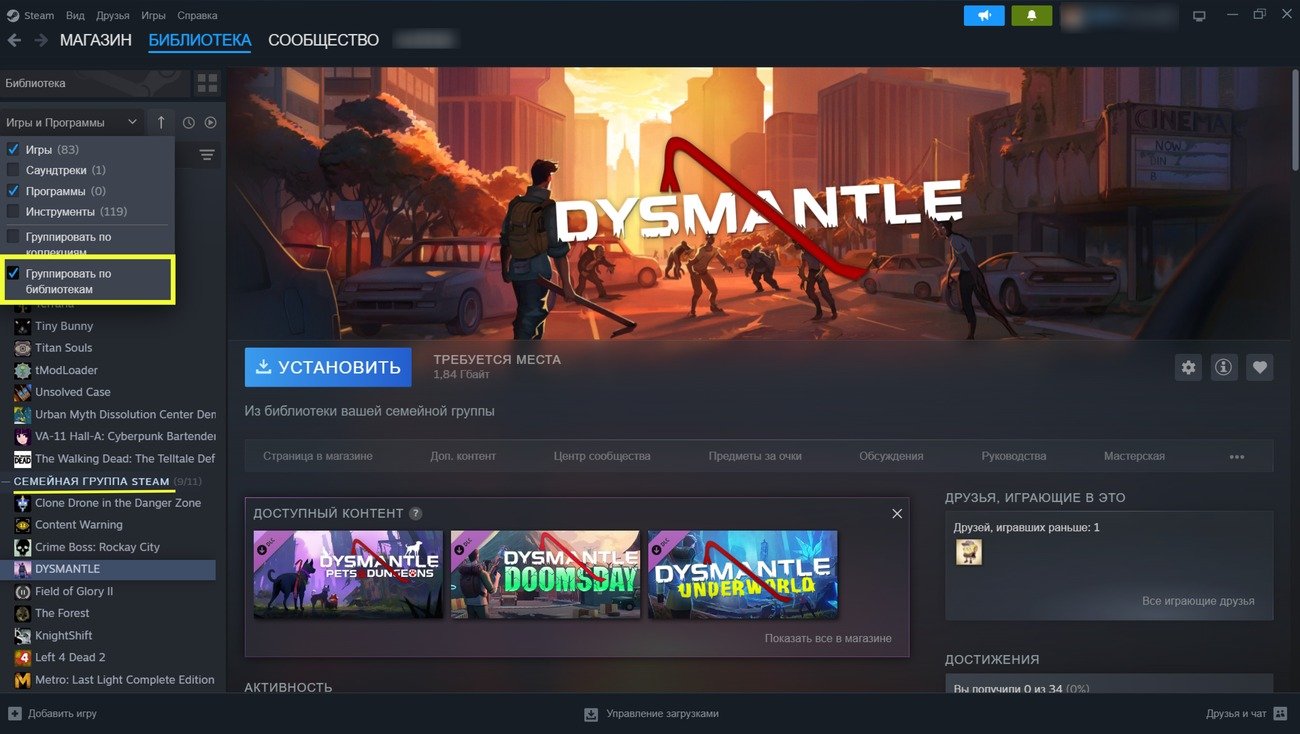
Task: Go back with the left arrow
Action: pyautogui.click(x=14, y=40)
